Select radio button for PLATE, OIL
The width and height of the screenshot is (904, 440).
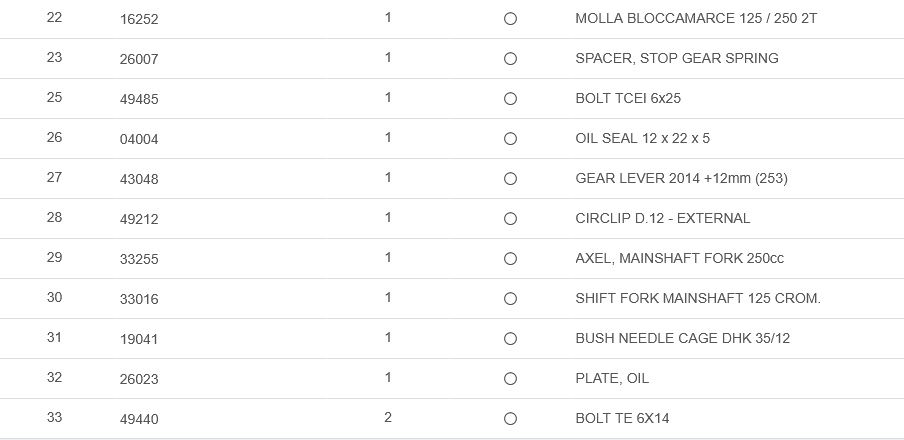pyautogui.click(x=510, y=379)
